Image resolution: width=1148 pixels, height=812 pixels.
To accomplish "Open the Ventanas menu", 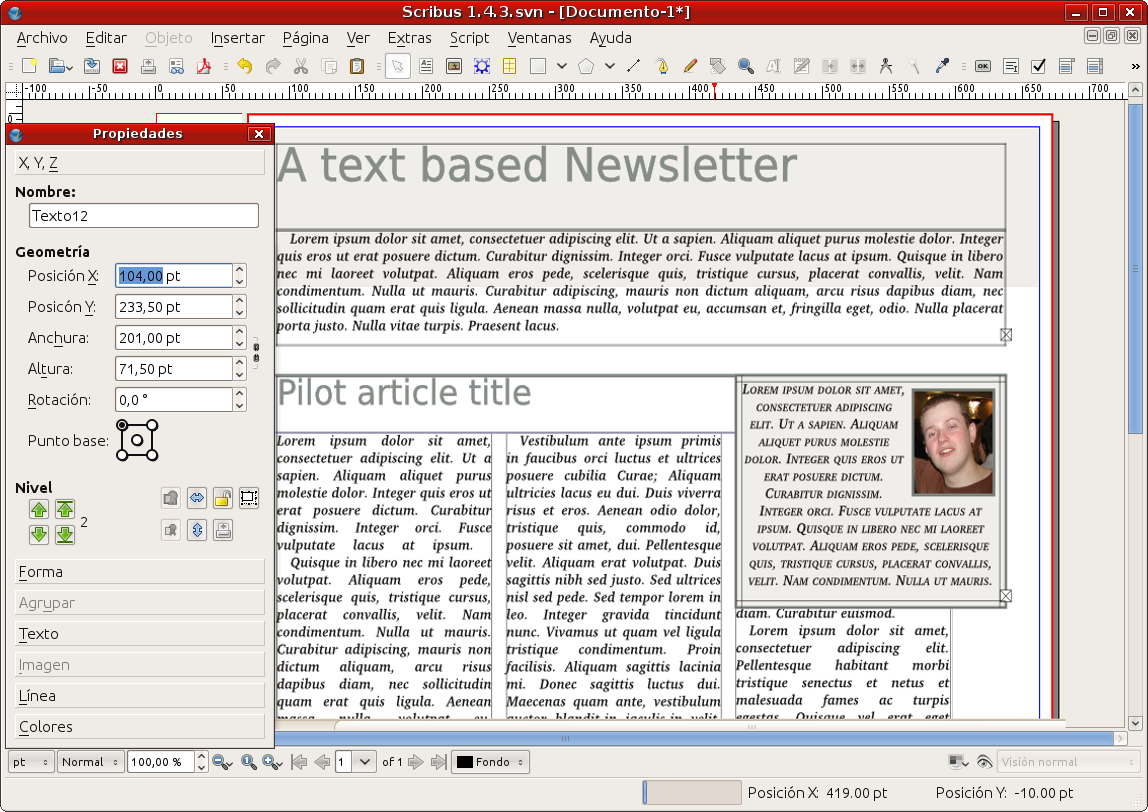I will click(x=539, y=38).
